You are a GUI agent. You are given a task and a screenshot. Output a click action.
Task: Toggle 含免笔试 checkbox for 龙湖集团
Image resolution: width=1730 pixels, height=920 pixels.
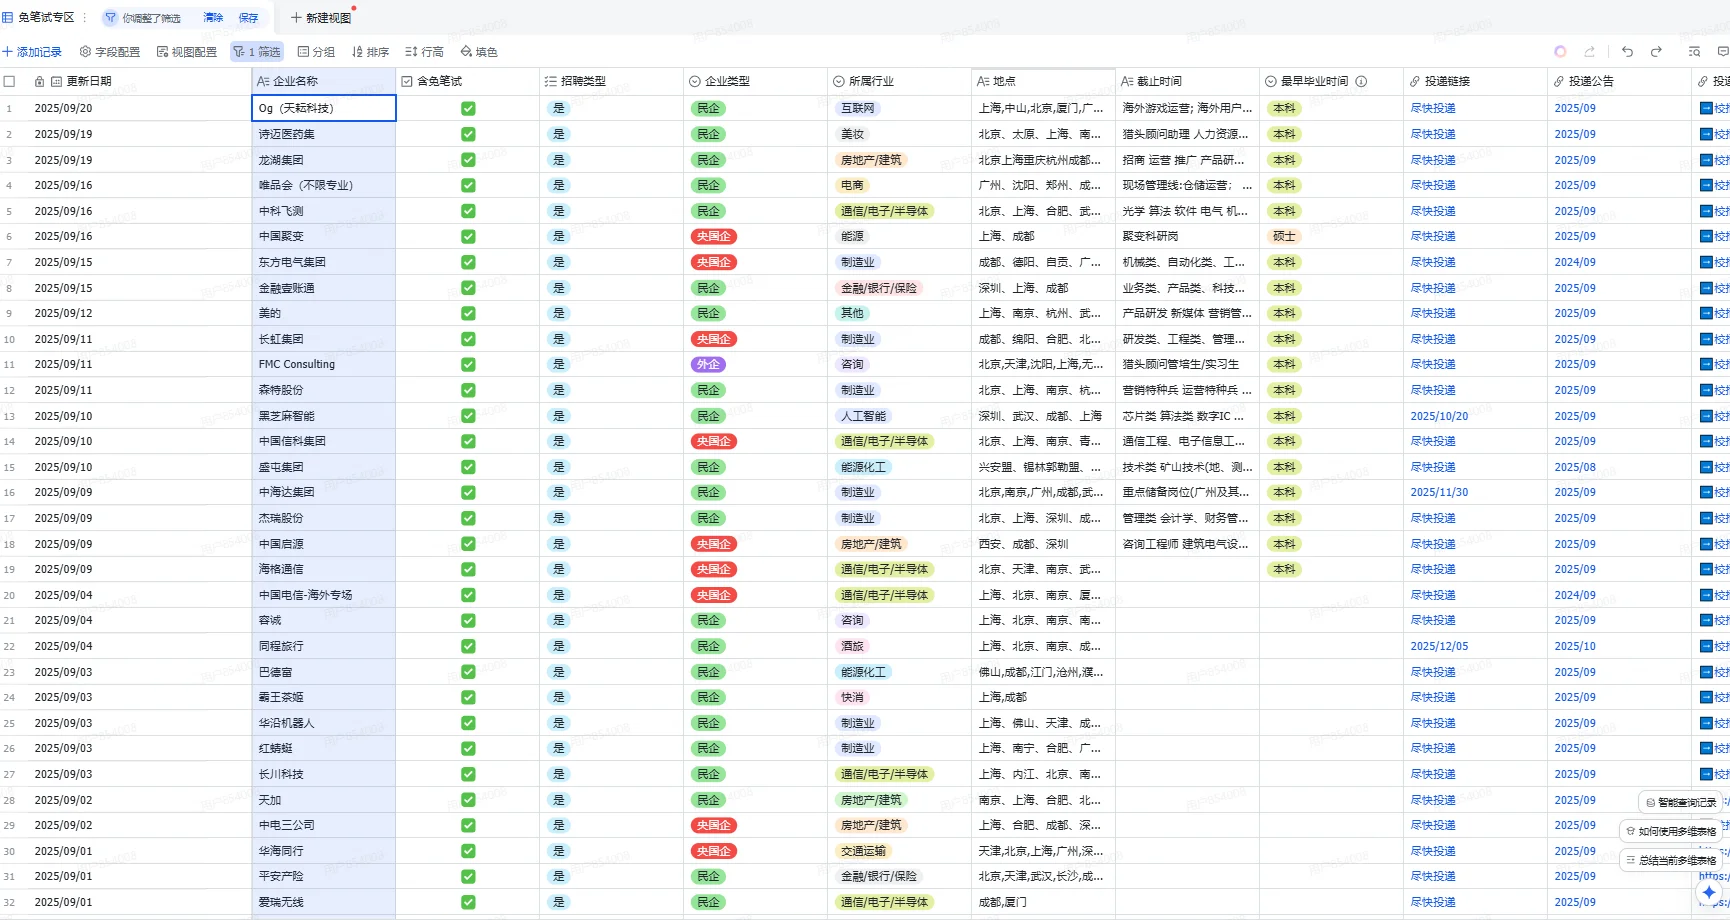pyautogui.click(x=468, y=160)
